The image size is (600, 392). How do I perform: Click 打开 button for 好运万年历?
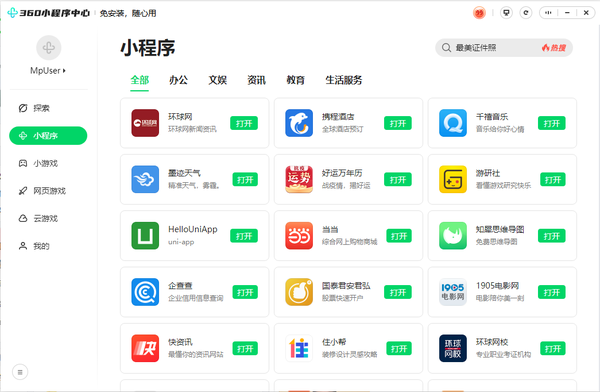pos(398,180)
